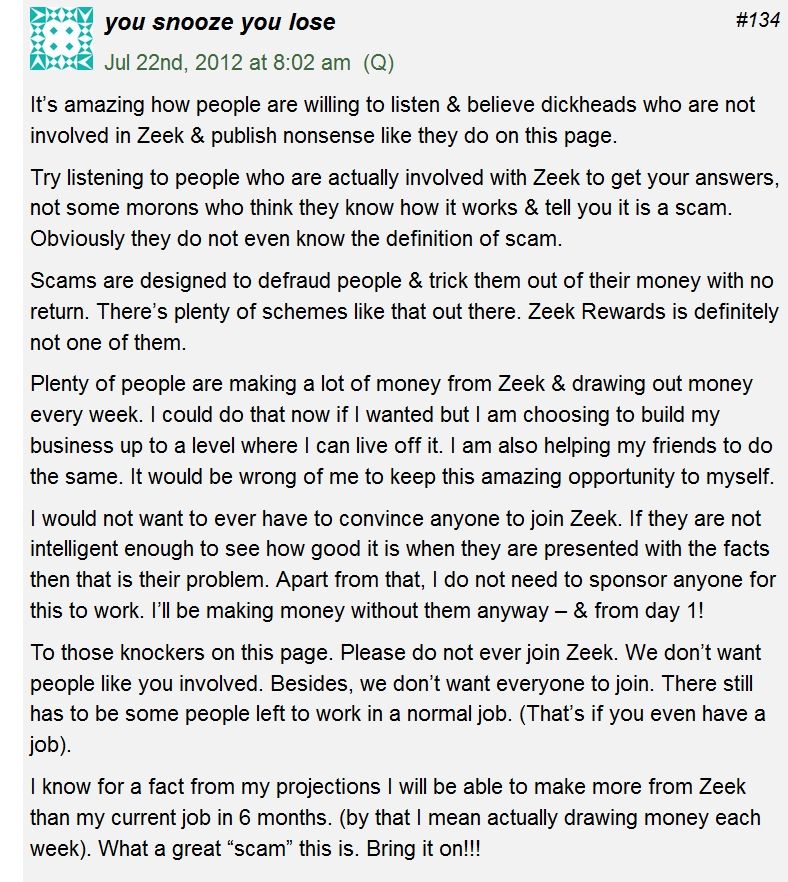Click the paragraph starting 'Scams are designed'
Viewport: 788px width, 882px height.
(x=404, y=311)
